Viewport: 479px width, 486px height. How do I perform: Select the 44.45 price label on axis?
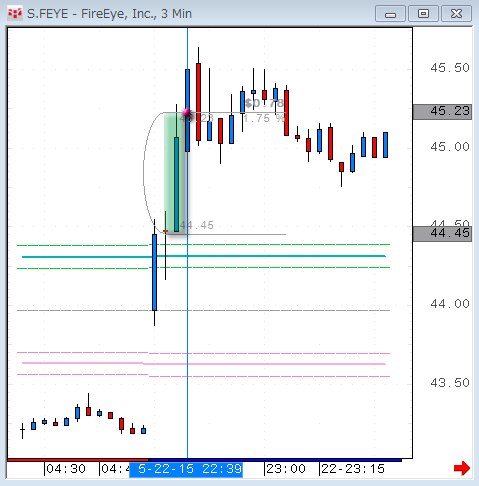pyautogui.click(x=442, y=234)
